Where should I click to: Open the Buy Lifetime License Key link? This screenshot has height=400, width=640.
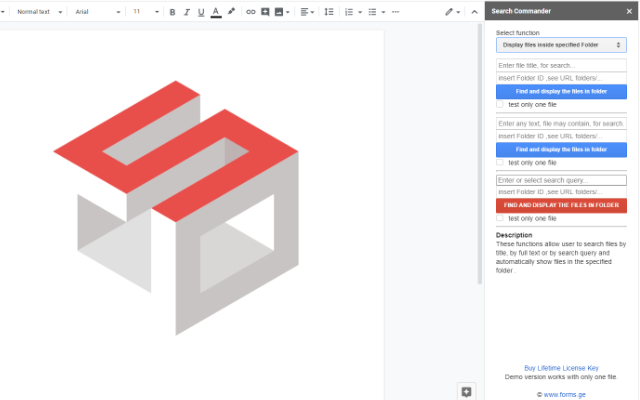tap(561, 368)
